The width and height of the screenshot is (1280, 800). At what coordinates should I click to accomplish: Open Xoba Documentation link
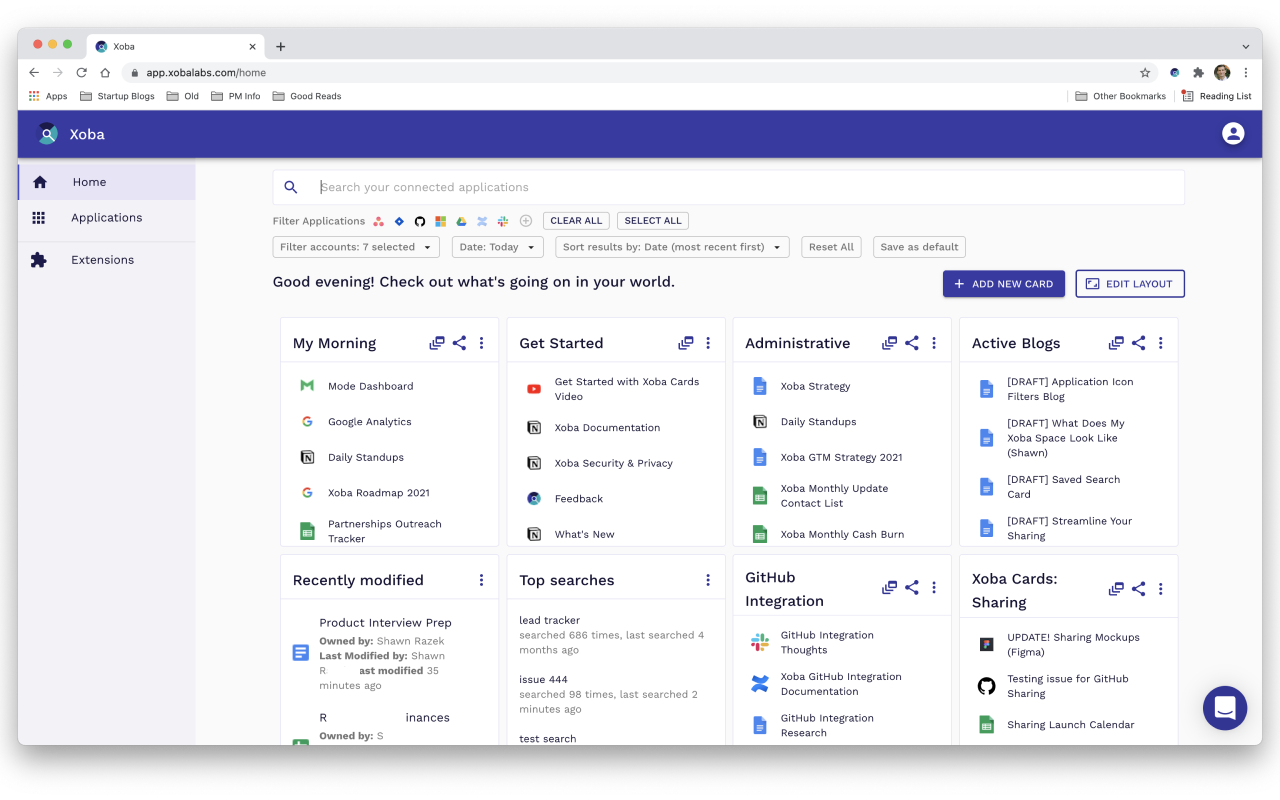coord(607,428)
